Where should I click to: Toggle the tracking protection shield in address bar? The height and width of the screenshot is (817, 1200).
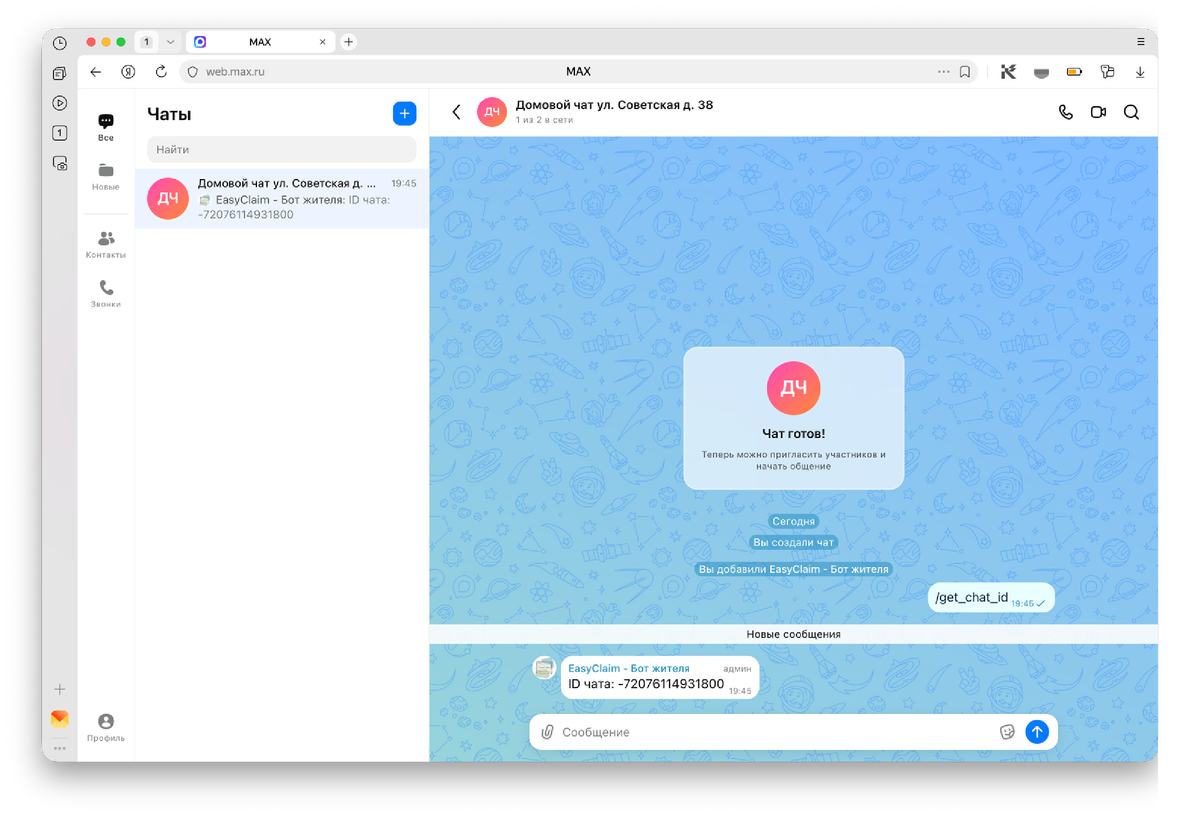(191, 71)
